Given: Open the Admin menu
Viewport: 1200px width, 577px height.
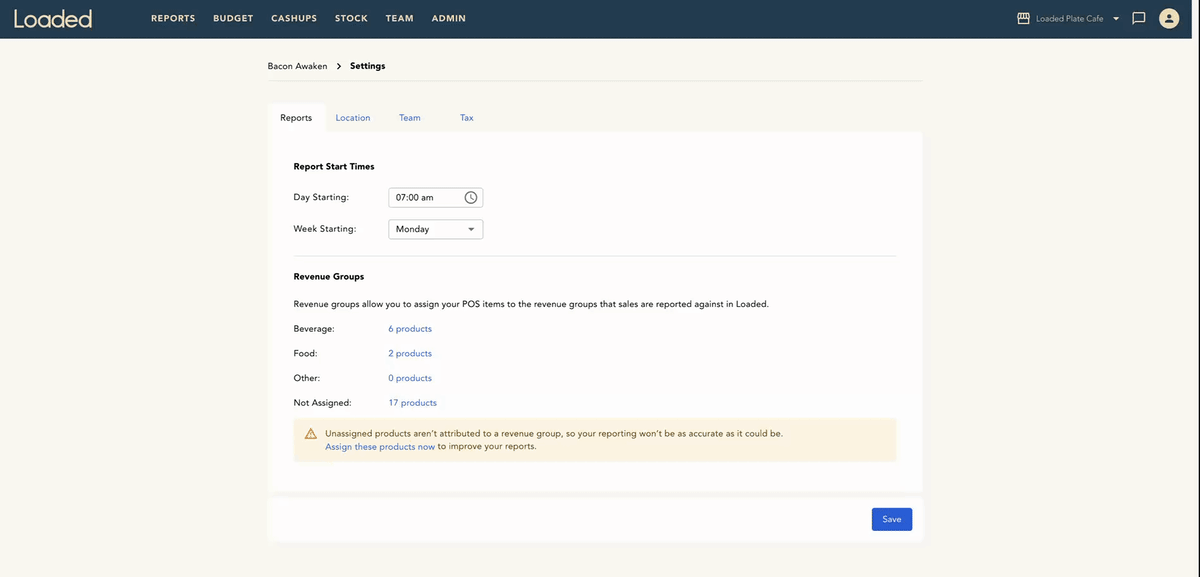Looking at the screenshot, I should pos(448,18).
